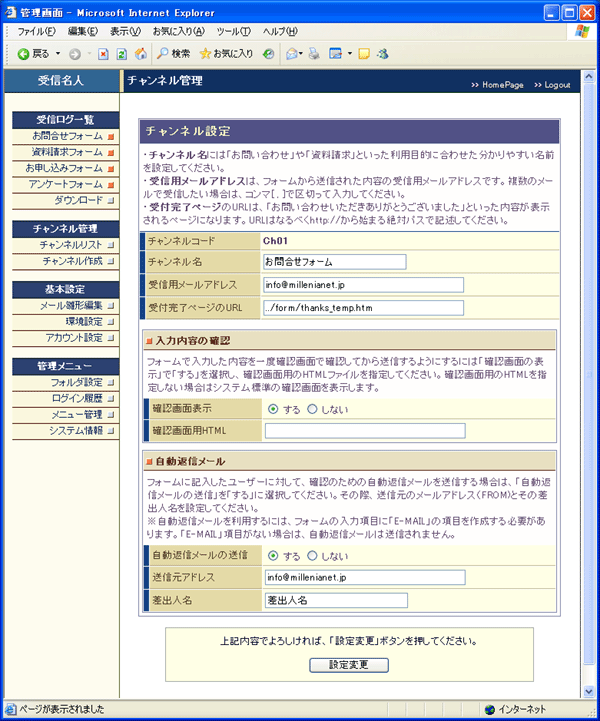This screenshot has width=600, height=721.
Task: Select する for 確認画面表示
Action: (273, 409)
